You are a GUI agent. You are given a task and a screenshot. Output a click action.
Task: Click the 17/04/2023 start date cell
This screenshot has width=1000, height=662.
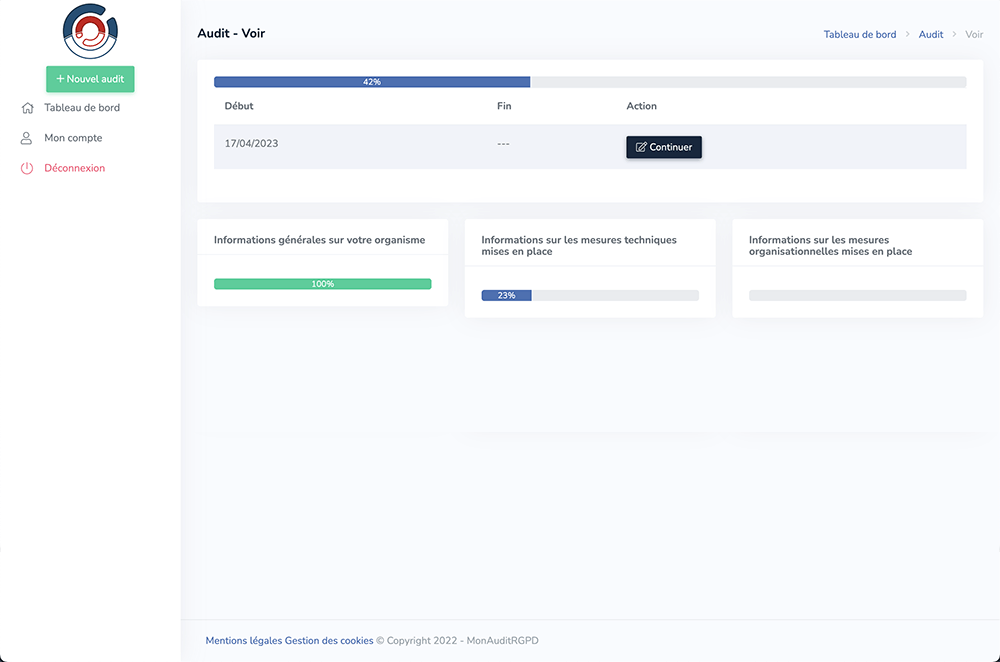[252, 144]
